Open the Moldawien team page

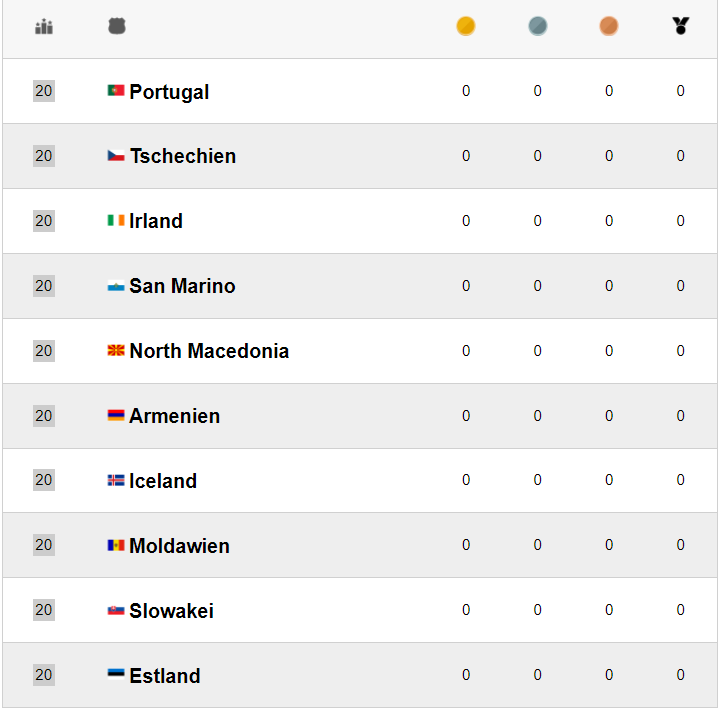pos(179,546)
